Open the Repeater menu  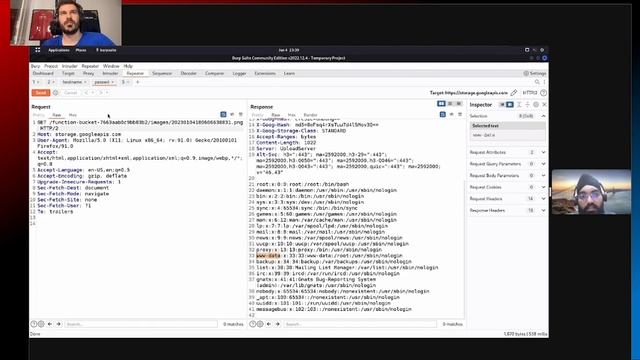coord(90,66)
